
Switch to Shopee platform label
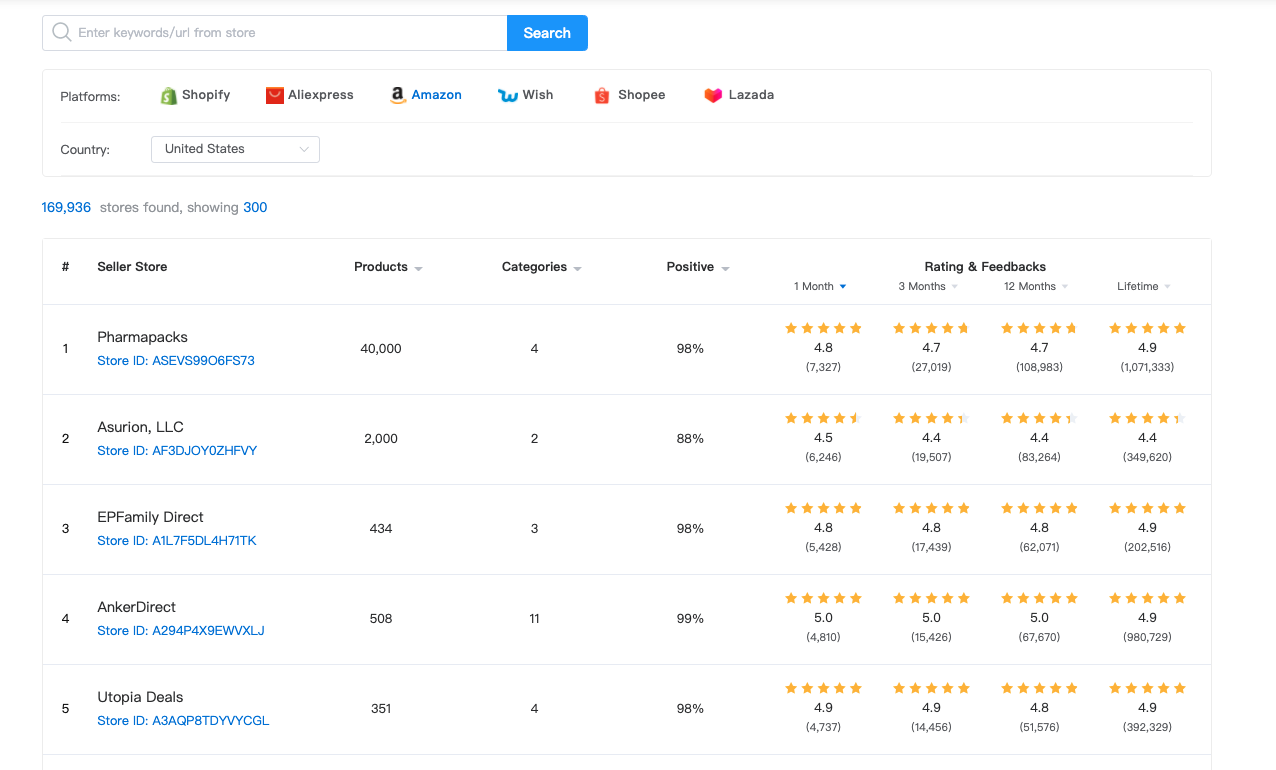coord(641,95)
